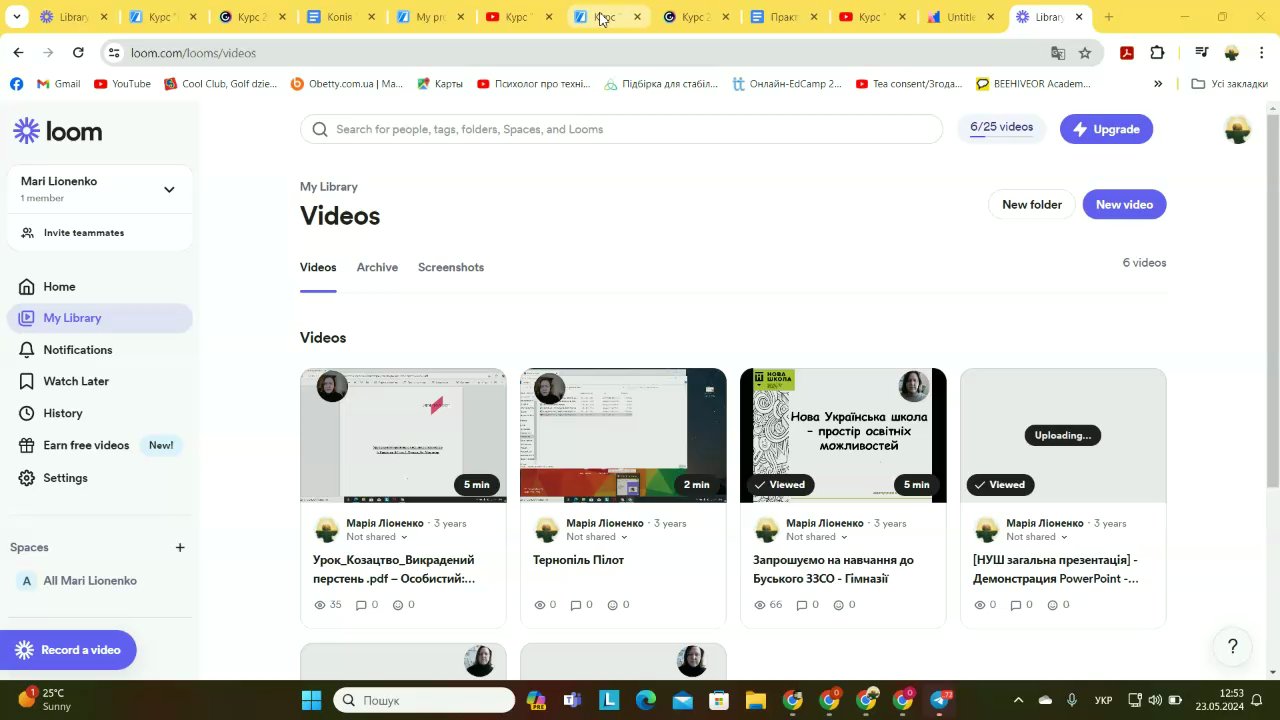Show hidden tray icons chevron
The image size is (1280, 720).
(1018, 700)
